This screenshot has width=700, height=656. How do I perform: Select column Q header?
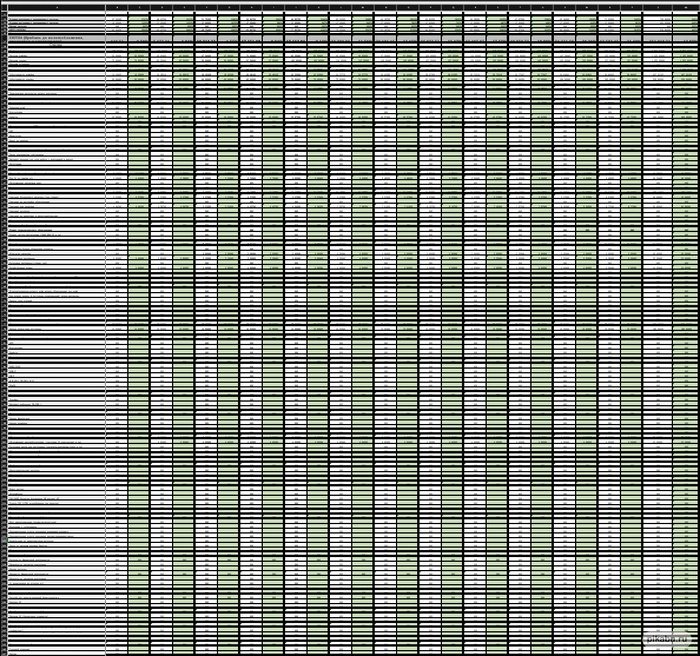[452, 7]
